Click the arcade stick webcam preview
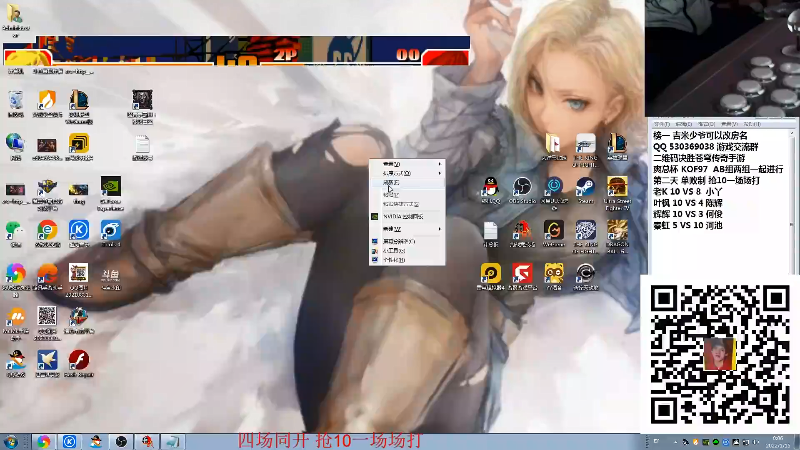The width and height of the screenshot is (800, 450). (722, 58)
